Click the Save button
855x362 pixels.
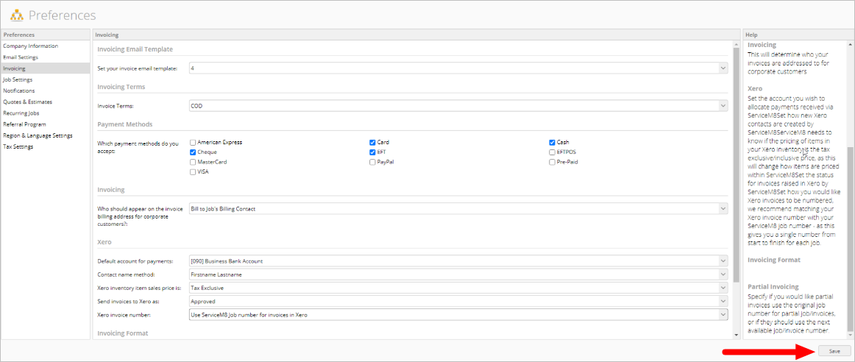834,351
